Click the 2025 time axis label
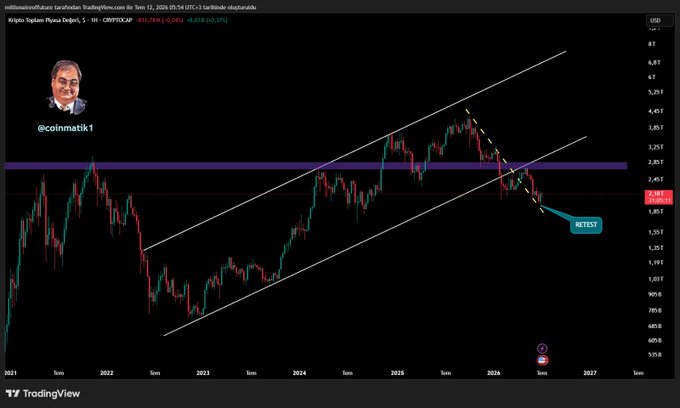 [397, 373]
